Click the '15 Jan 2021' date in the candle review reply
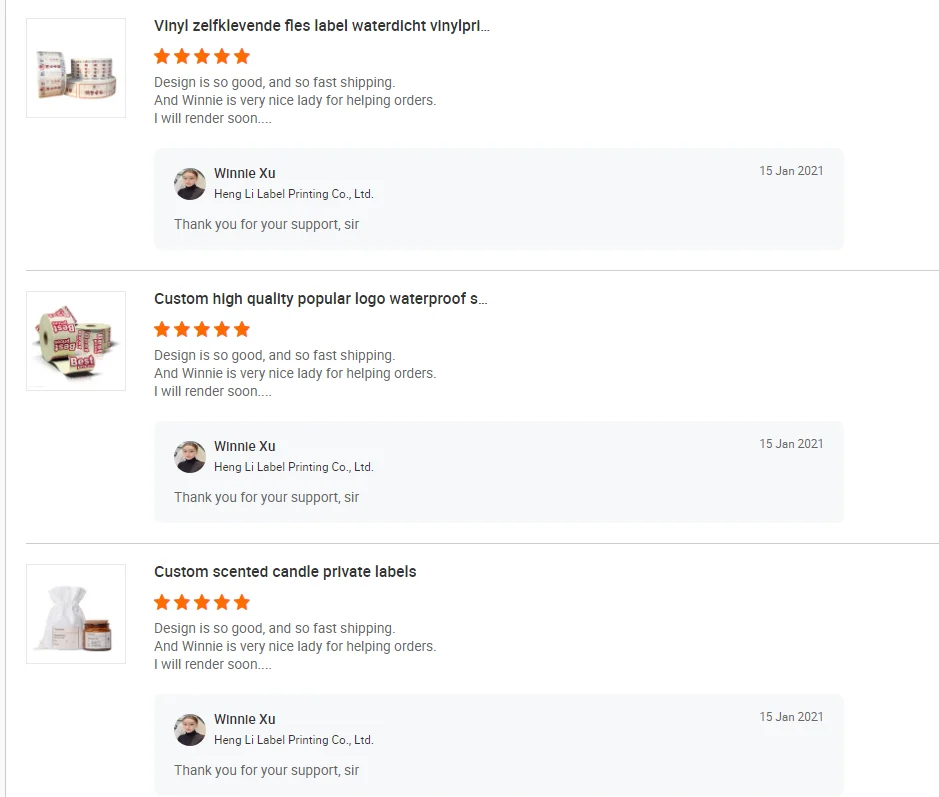 (x=791, y=717)
